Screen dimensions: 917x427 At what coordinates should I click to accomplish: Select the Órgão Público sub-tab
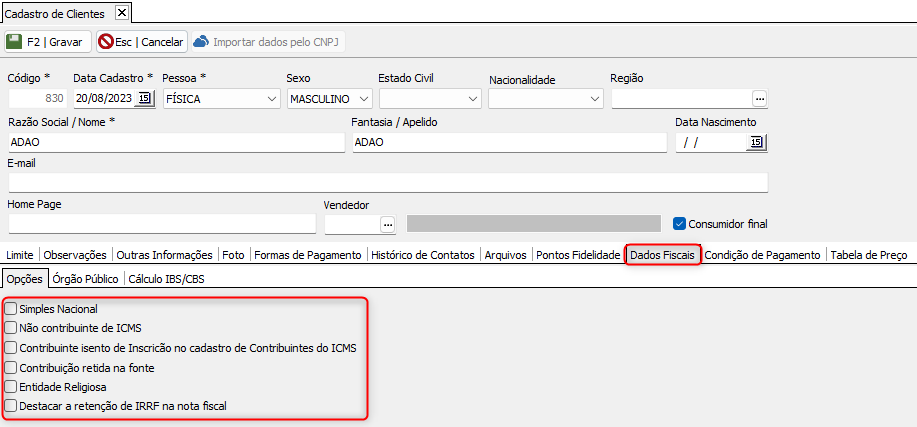click(86, 279)
